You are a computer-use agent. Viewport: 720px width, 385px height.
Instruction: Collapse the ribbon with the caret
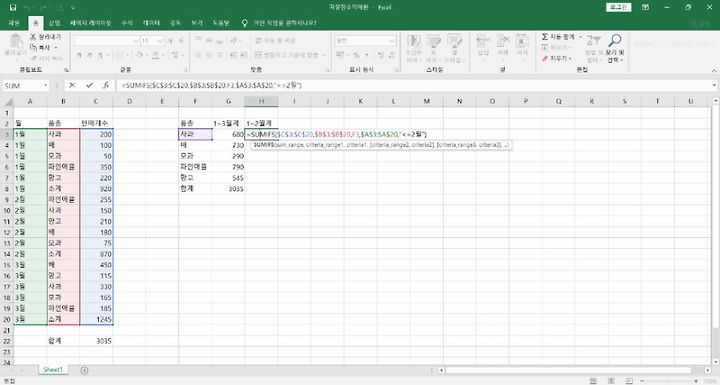pos(714,70)
